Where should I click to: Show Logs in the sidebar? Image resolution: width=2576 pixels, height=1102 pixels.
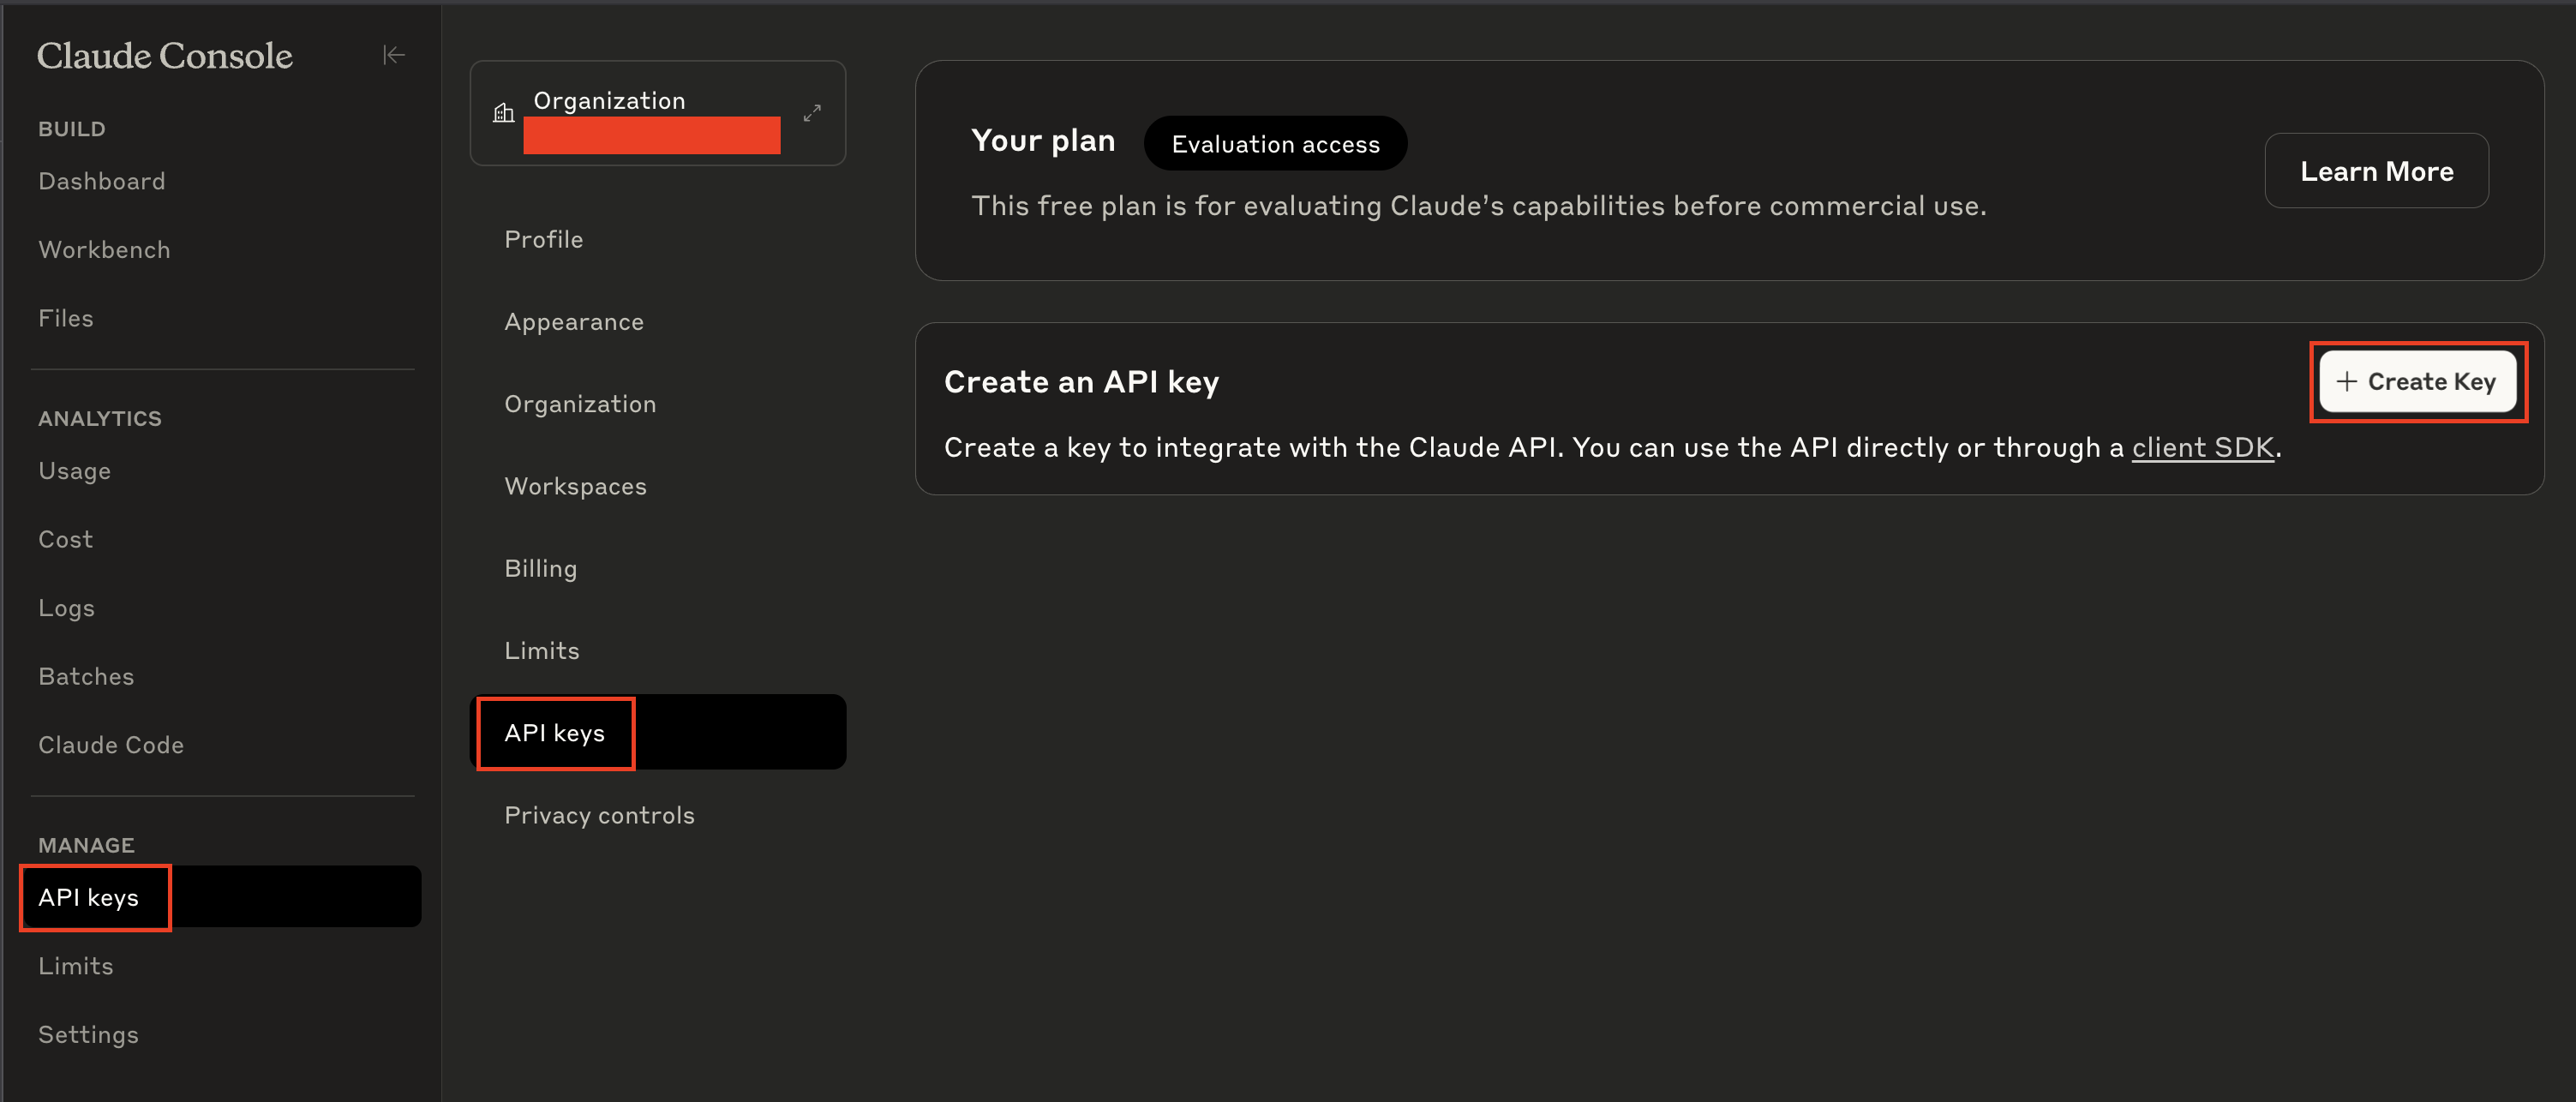pyautogui.click(x=67, y=608)
